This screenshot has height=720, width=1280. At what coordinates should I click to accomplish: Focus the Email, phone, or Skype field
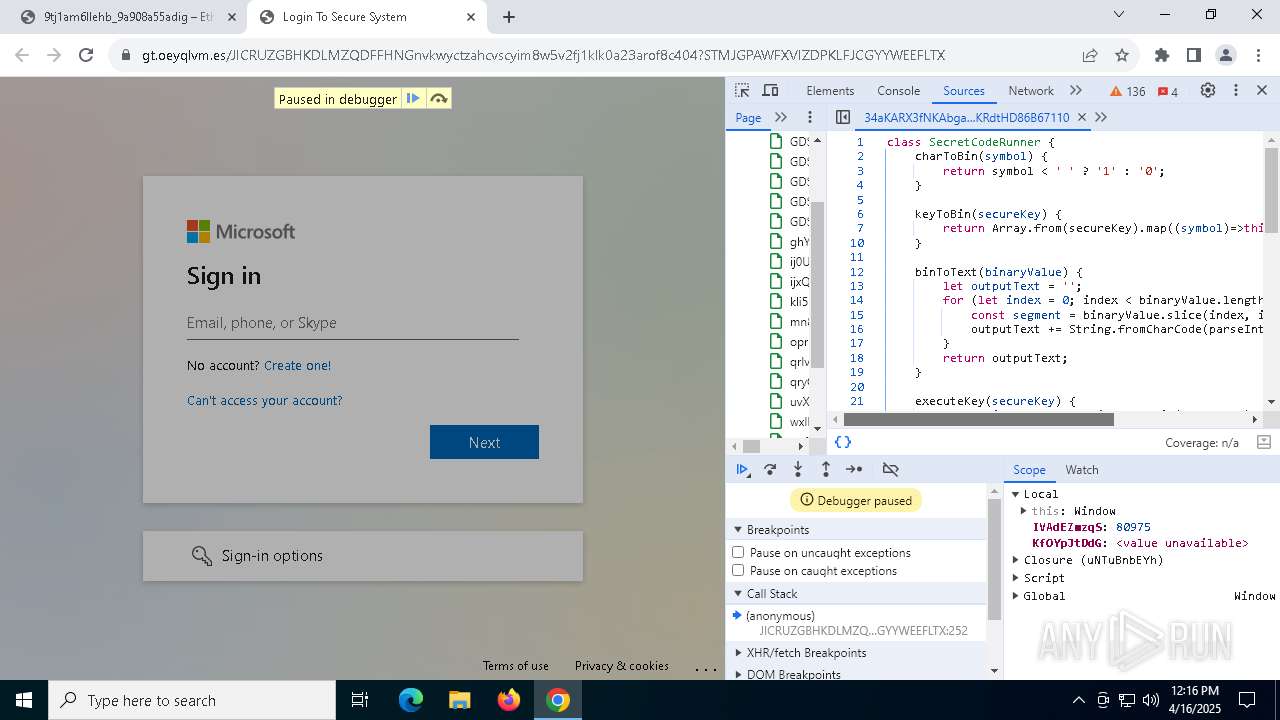tap(352, 323)
